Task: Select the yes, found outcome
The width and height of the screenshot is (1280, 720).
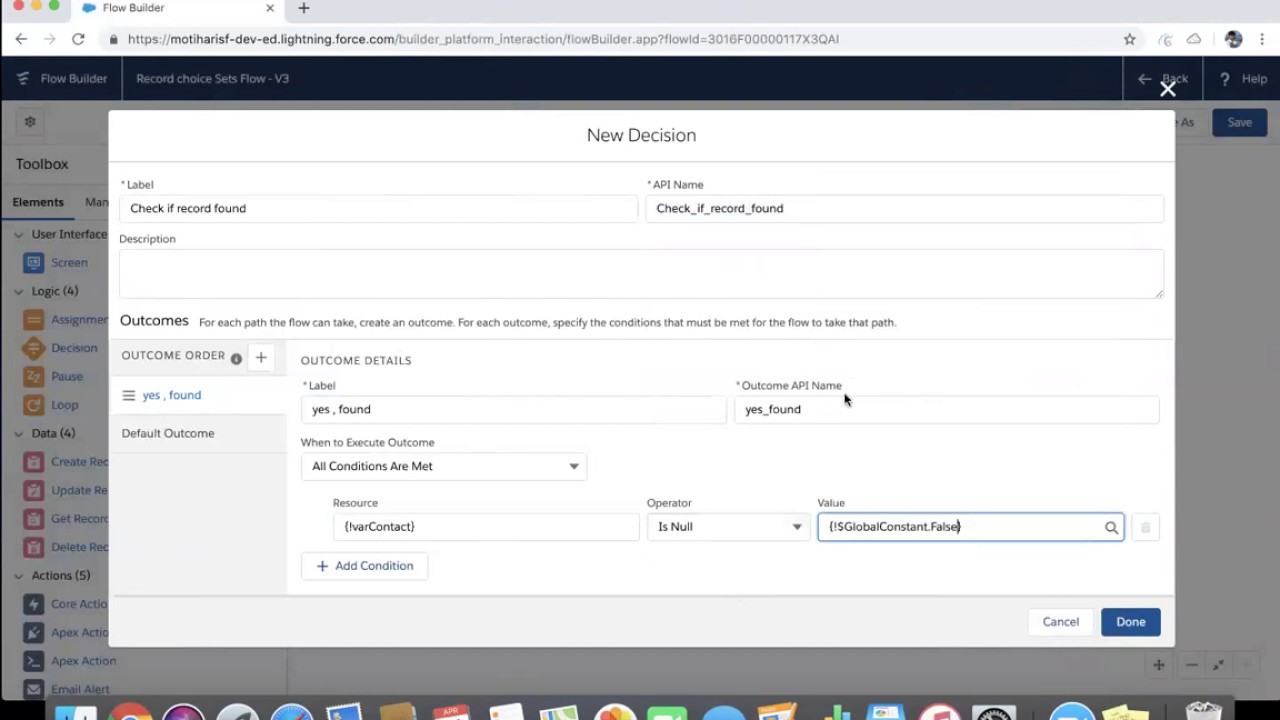Action: click(172, 395)
